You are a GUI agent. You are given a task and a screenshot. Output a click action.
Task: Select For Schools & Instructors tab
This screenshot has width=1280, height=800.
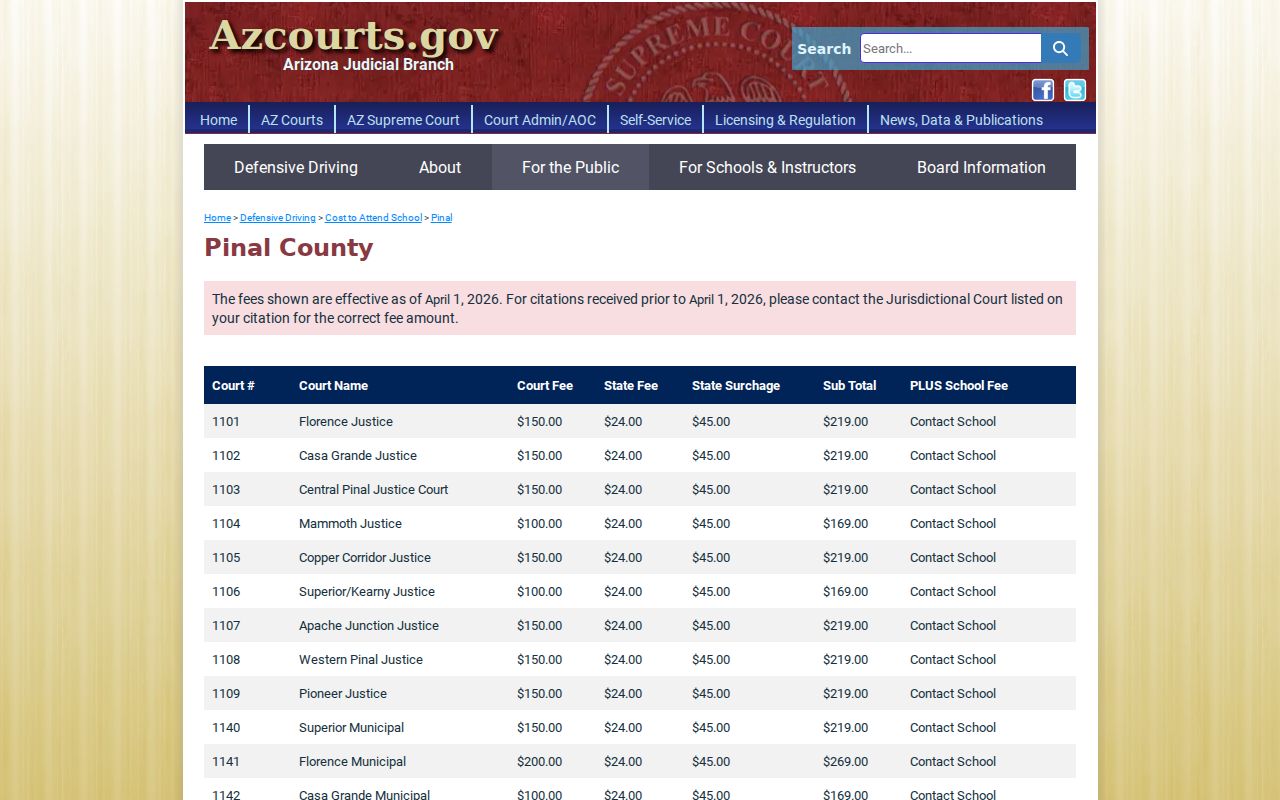[767, 167]
